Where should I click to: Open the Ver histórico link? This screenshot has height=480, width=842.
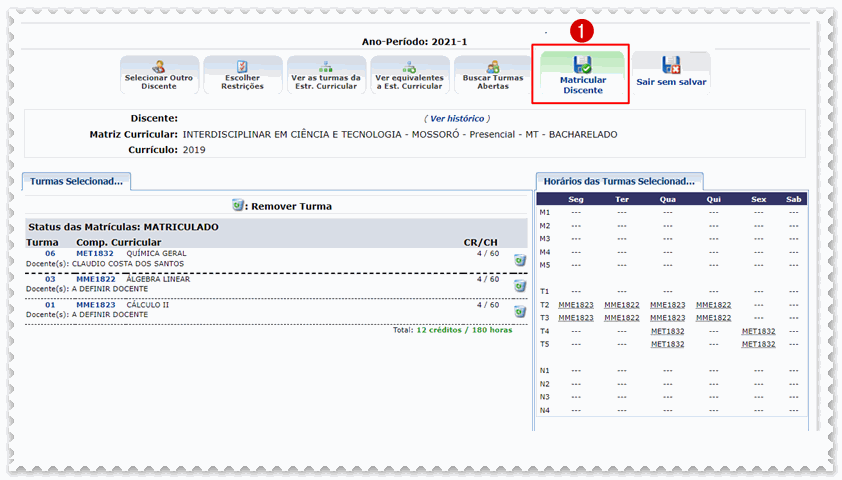pos(458,118)
